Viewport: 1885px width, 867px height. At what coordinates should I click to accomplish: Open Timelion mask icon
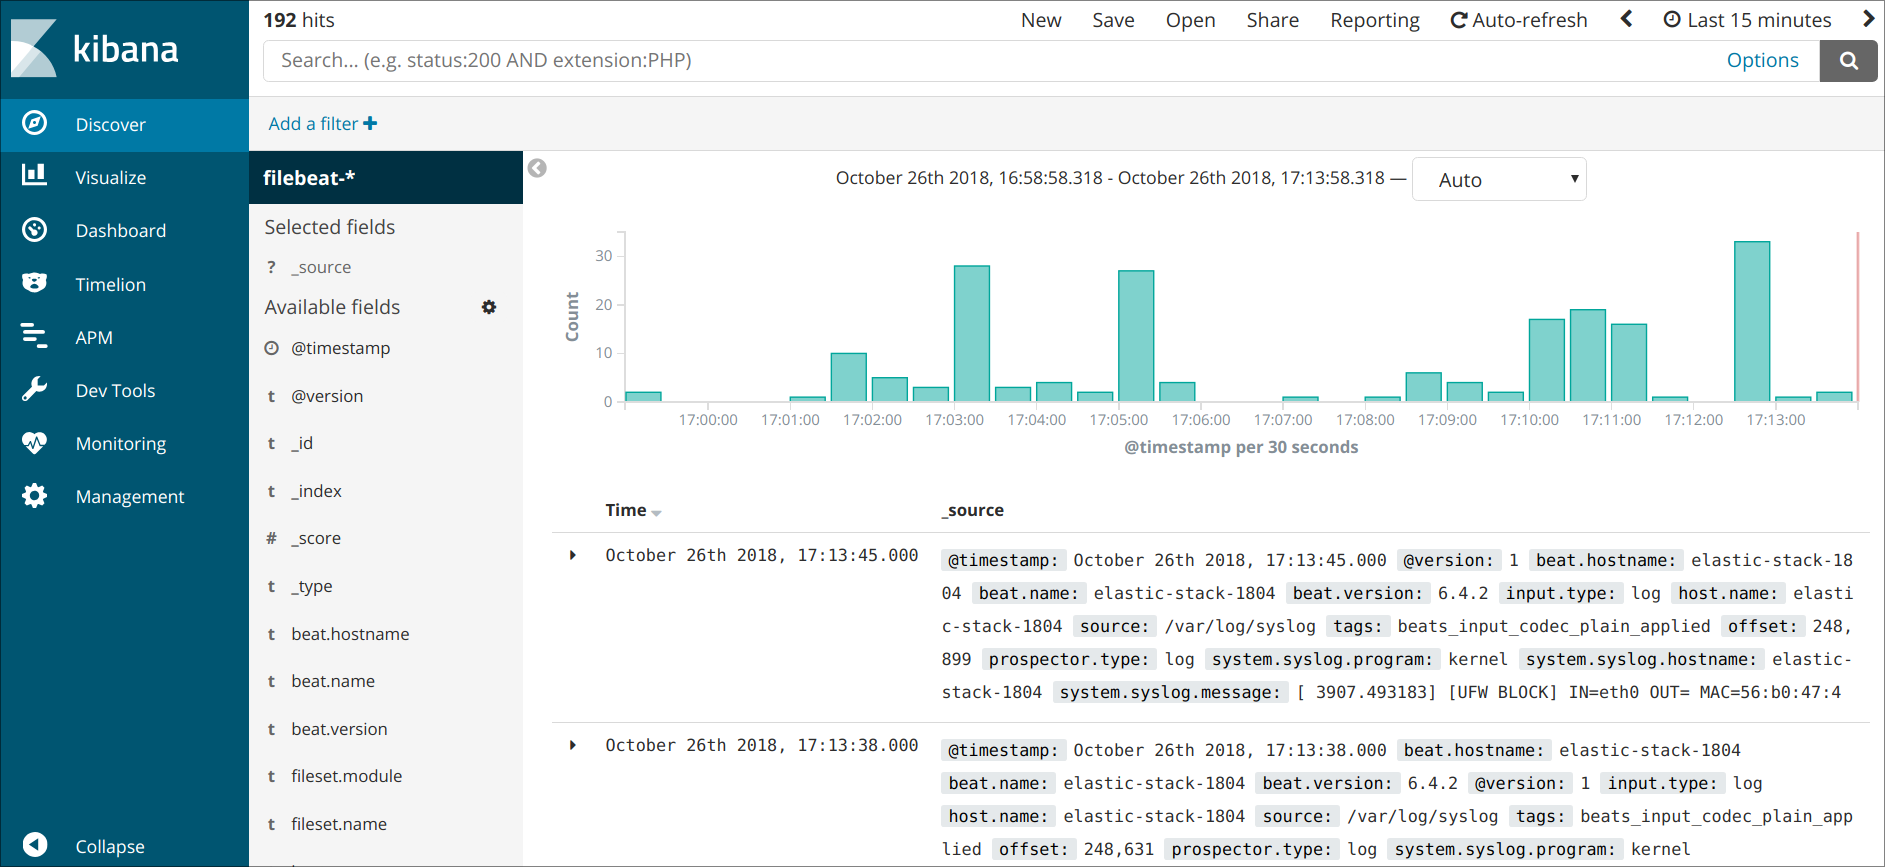[x=35, y=284]
